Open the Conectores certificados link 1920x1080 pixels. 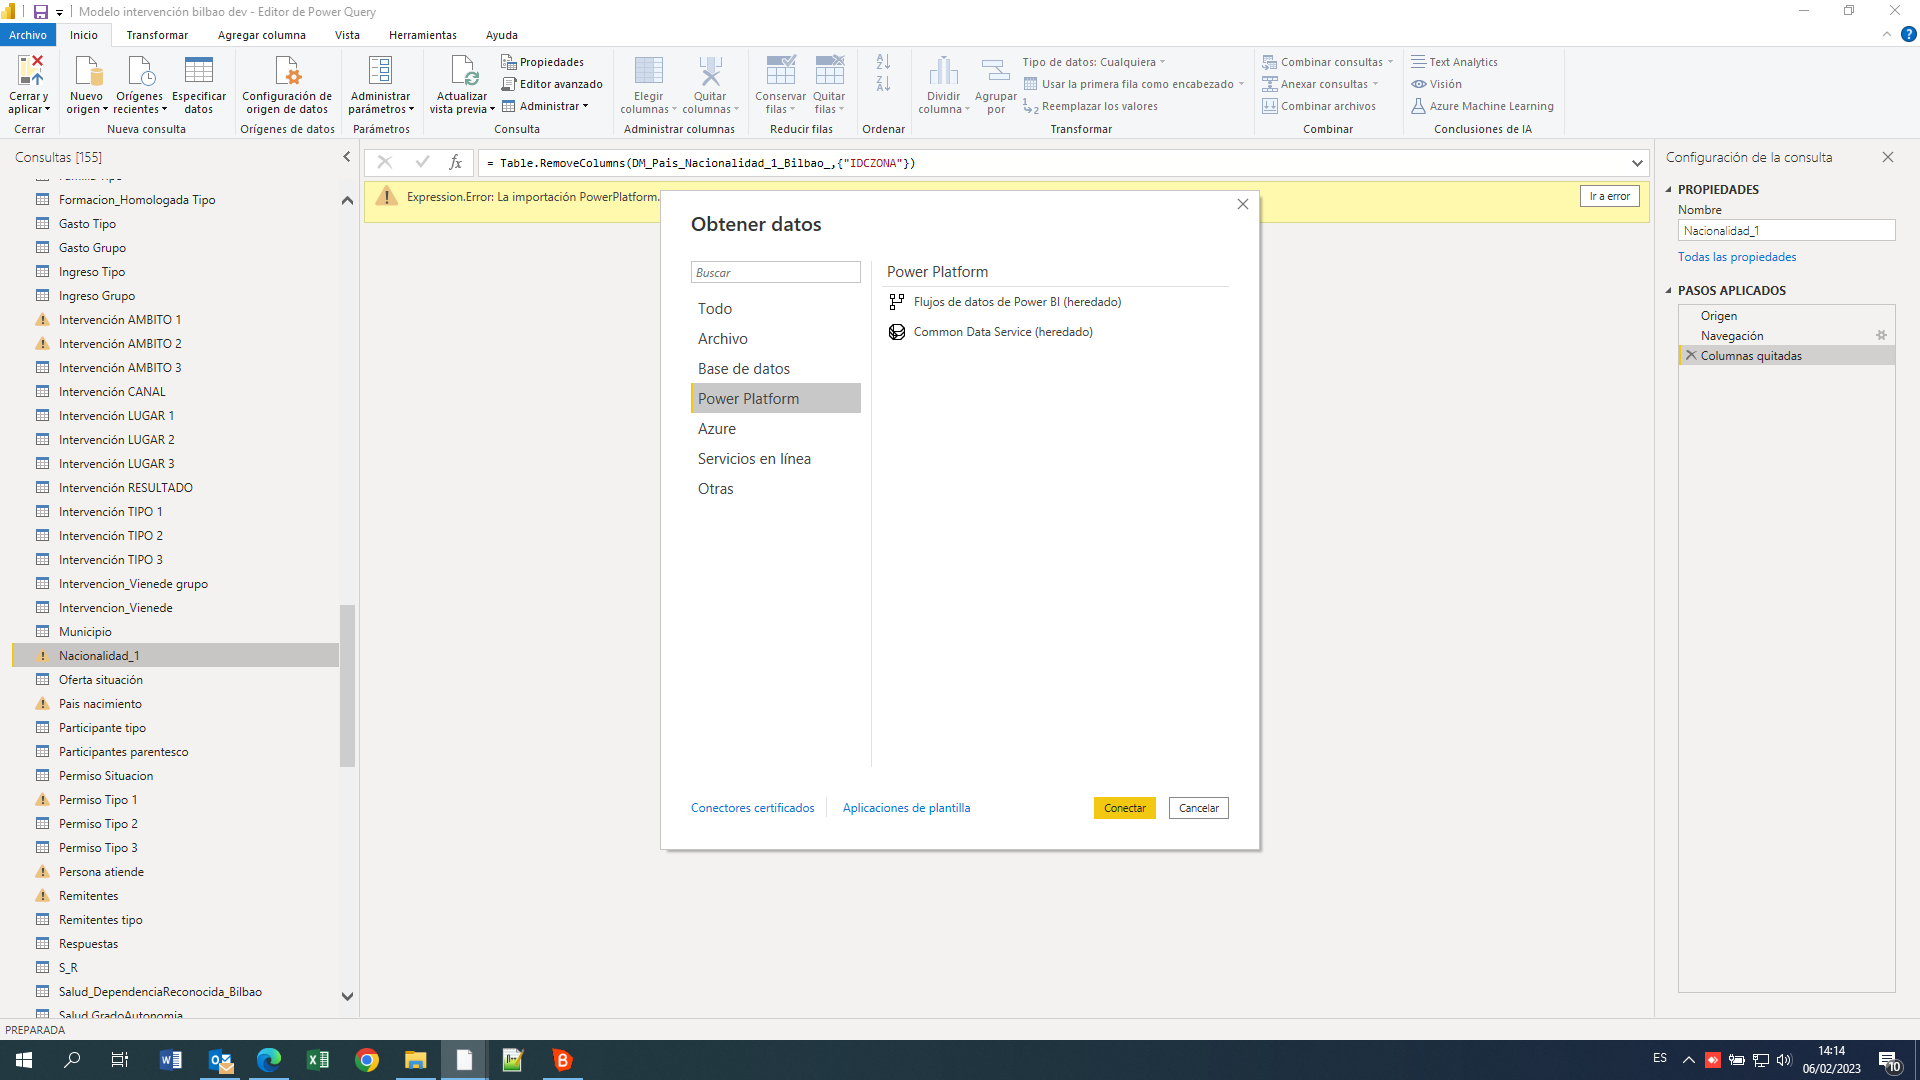click(x=752, y=808)
